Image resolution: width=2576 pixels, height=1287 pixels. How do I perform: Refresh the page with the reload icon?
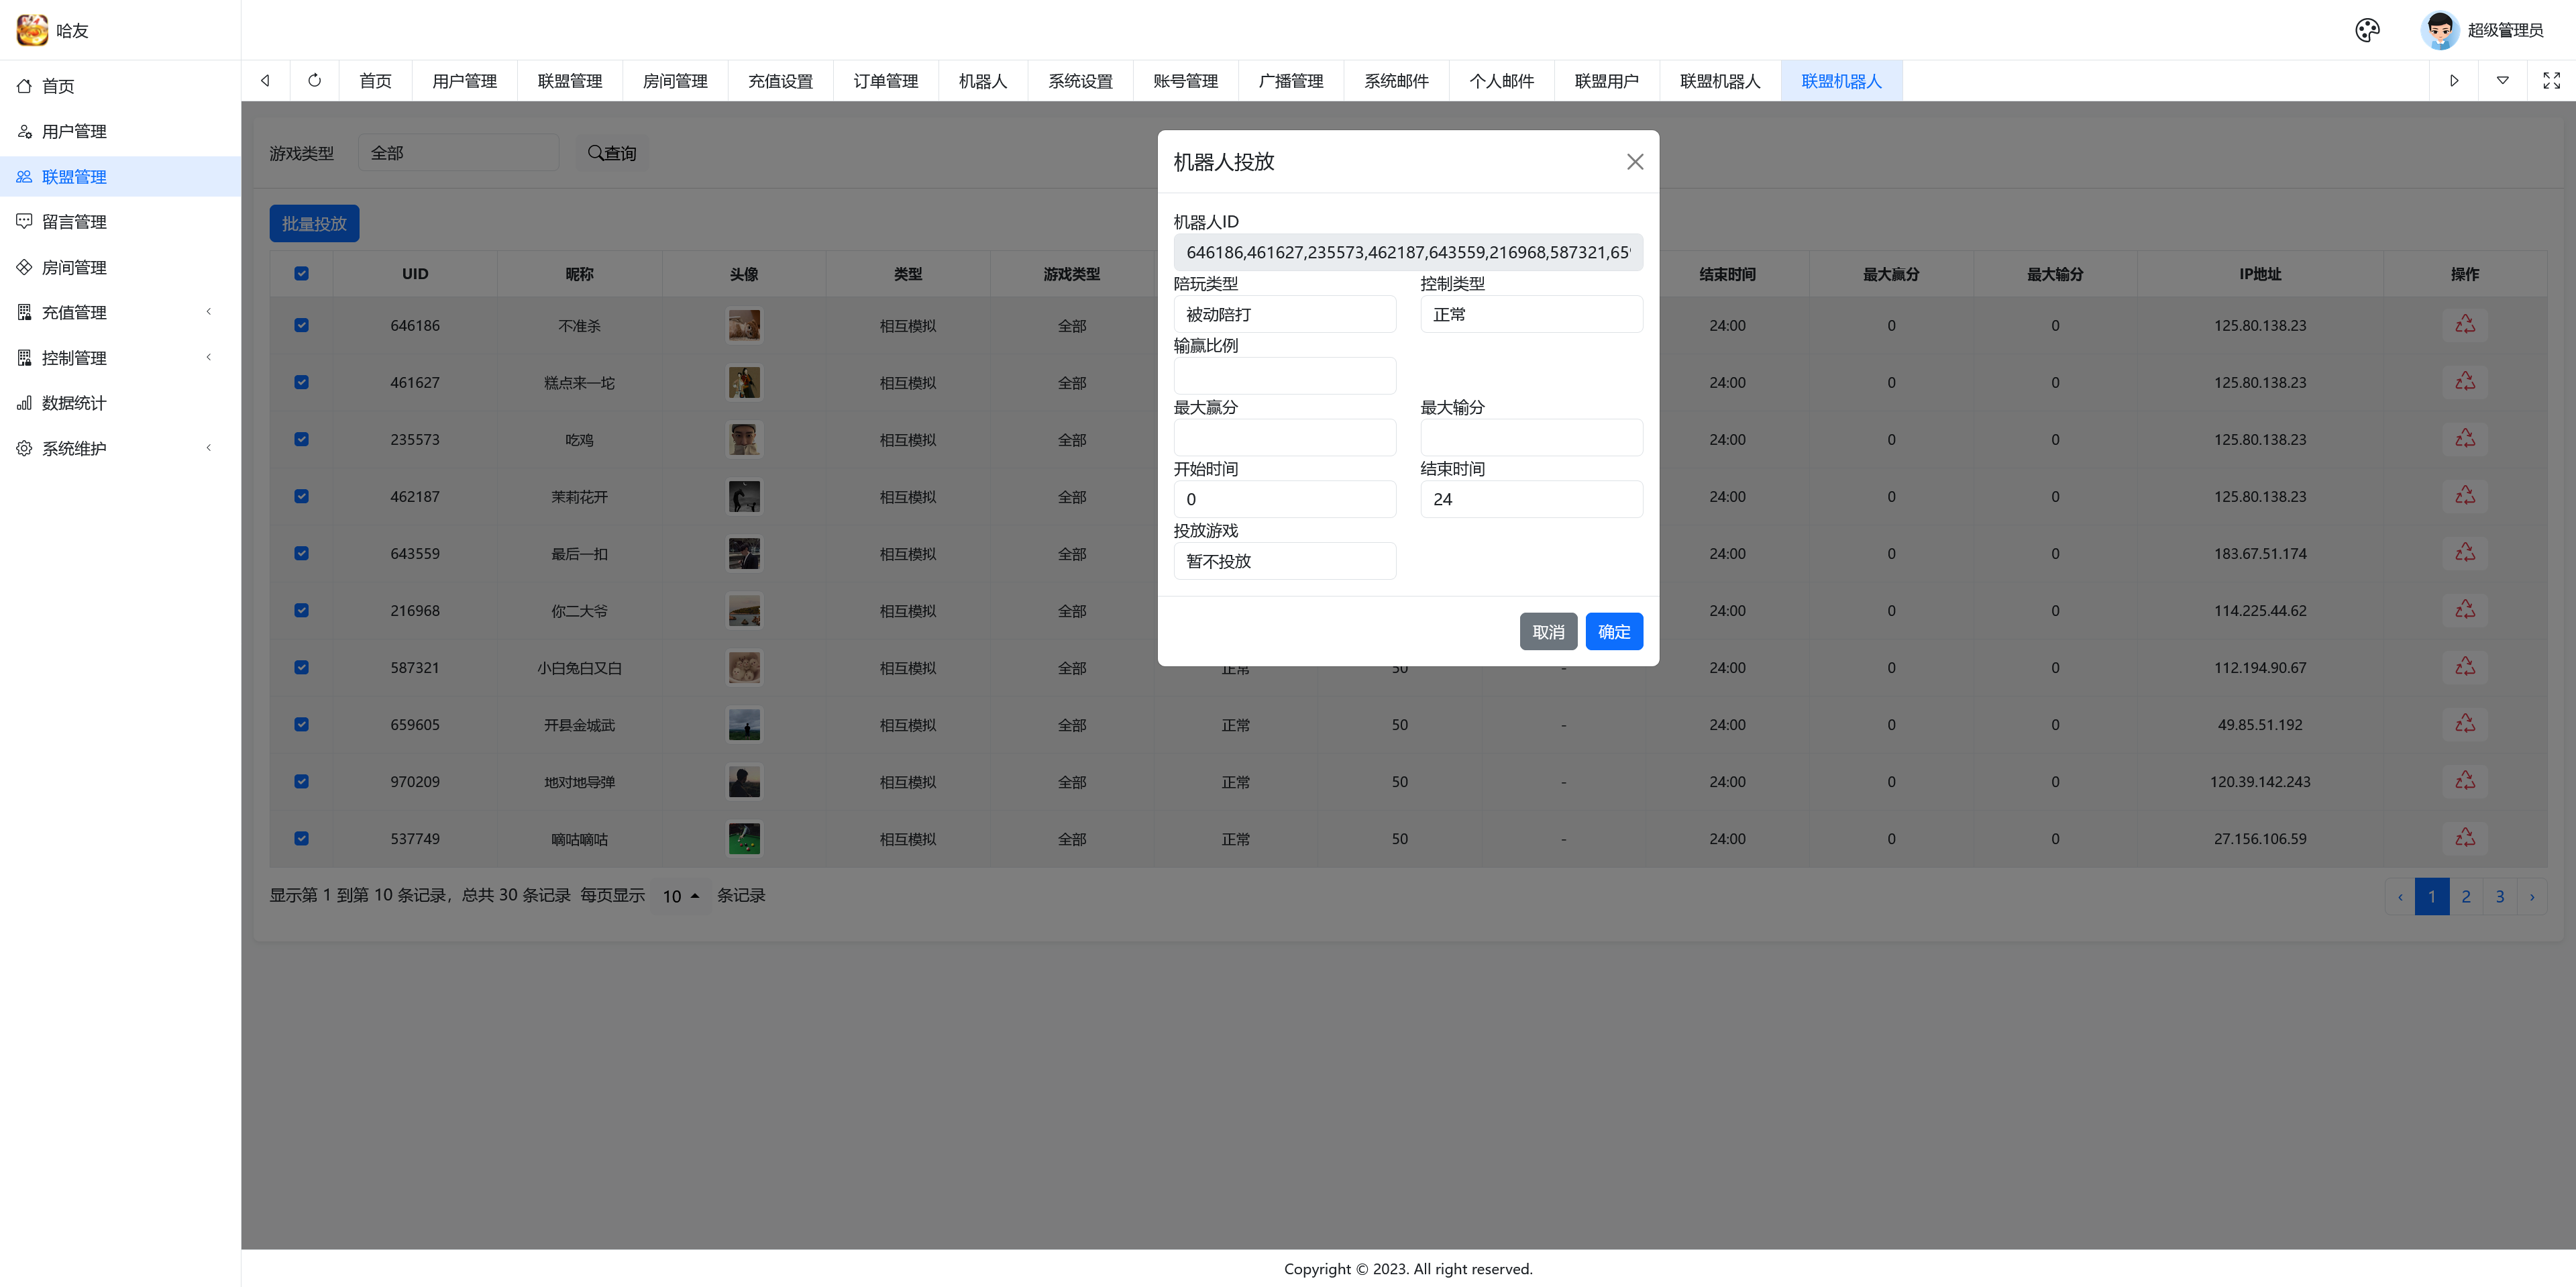point(314,80)
